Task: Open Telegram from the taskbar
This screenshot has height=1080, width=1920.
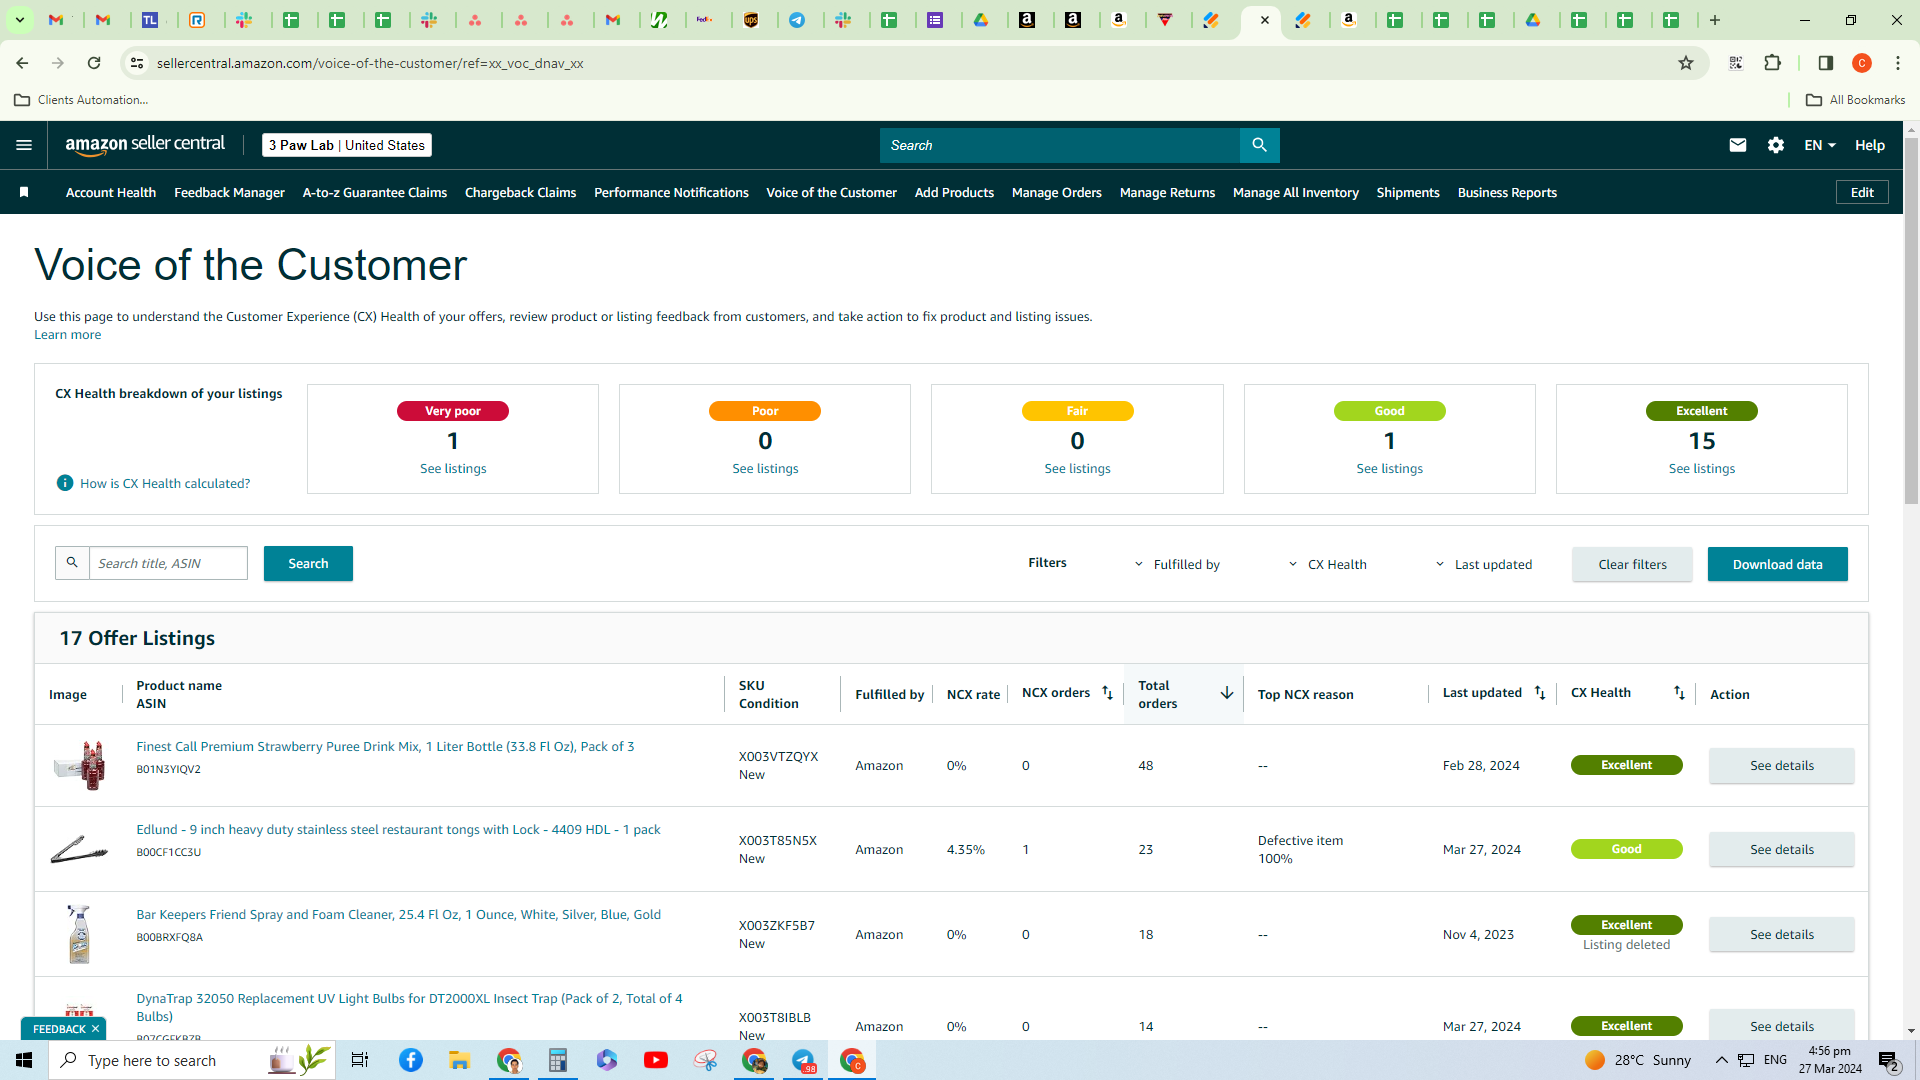Action: [804, 1060]
